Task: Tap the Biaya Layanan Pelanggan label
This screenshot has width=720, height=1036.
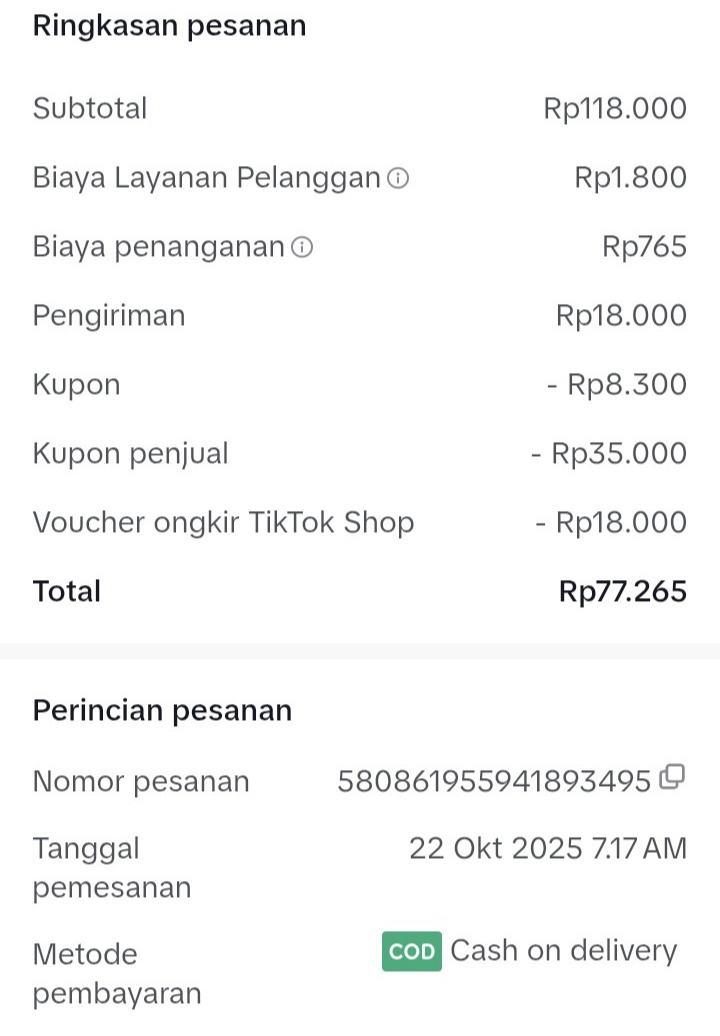Action: pos(206,178)
